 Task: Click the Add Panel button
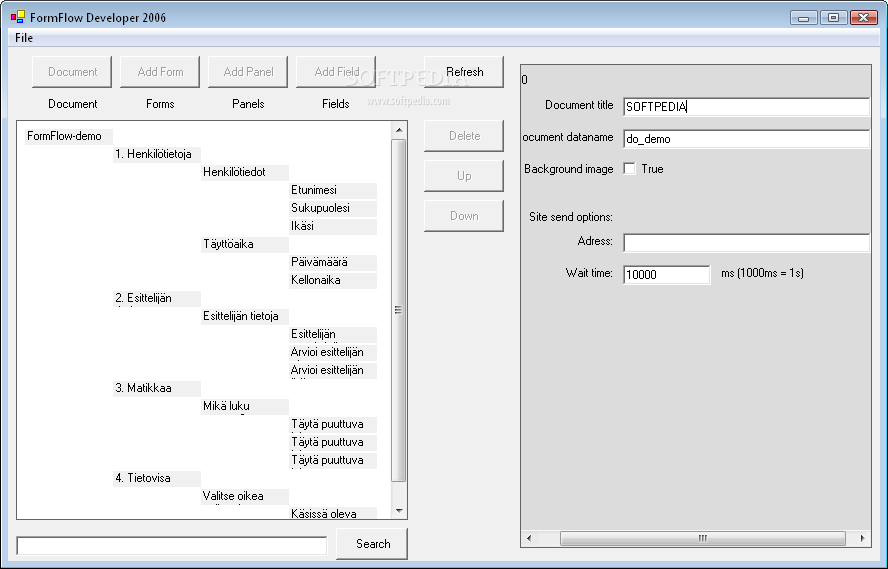[x=248, y=72]
